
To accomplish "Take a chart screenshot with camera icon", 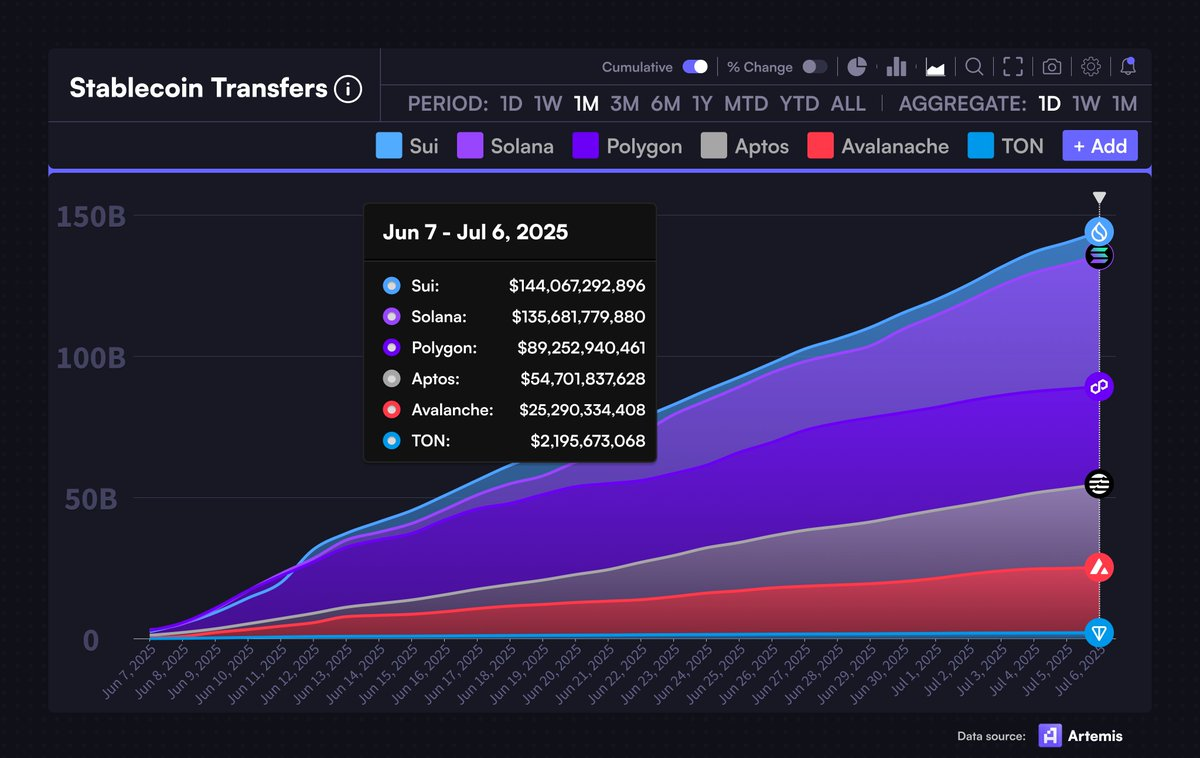I will (1052, 67).
